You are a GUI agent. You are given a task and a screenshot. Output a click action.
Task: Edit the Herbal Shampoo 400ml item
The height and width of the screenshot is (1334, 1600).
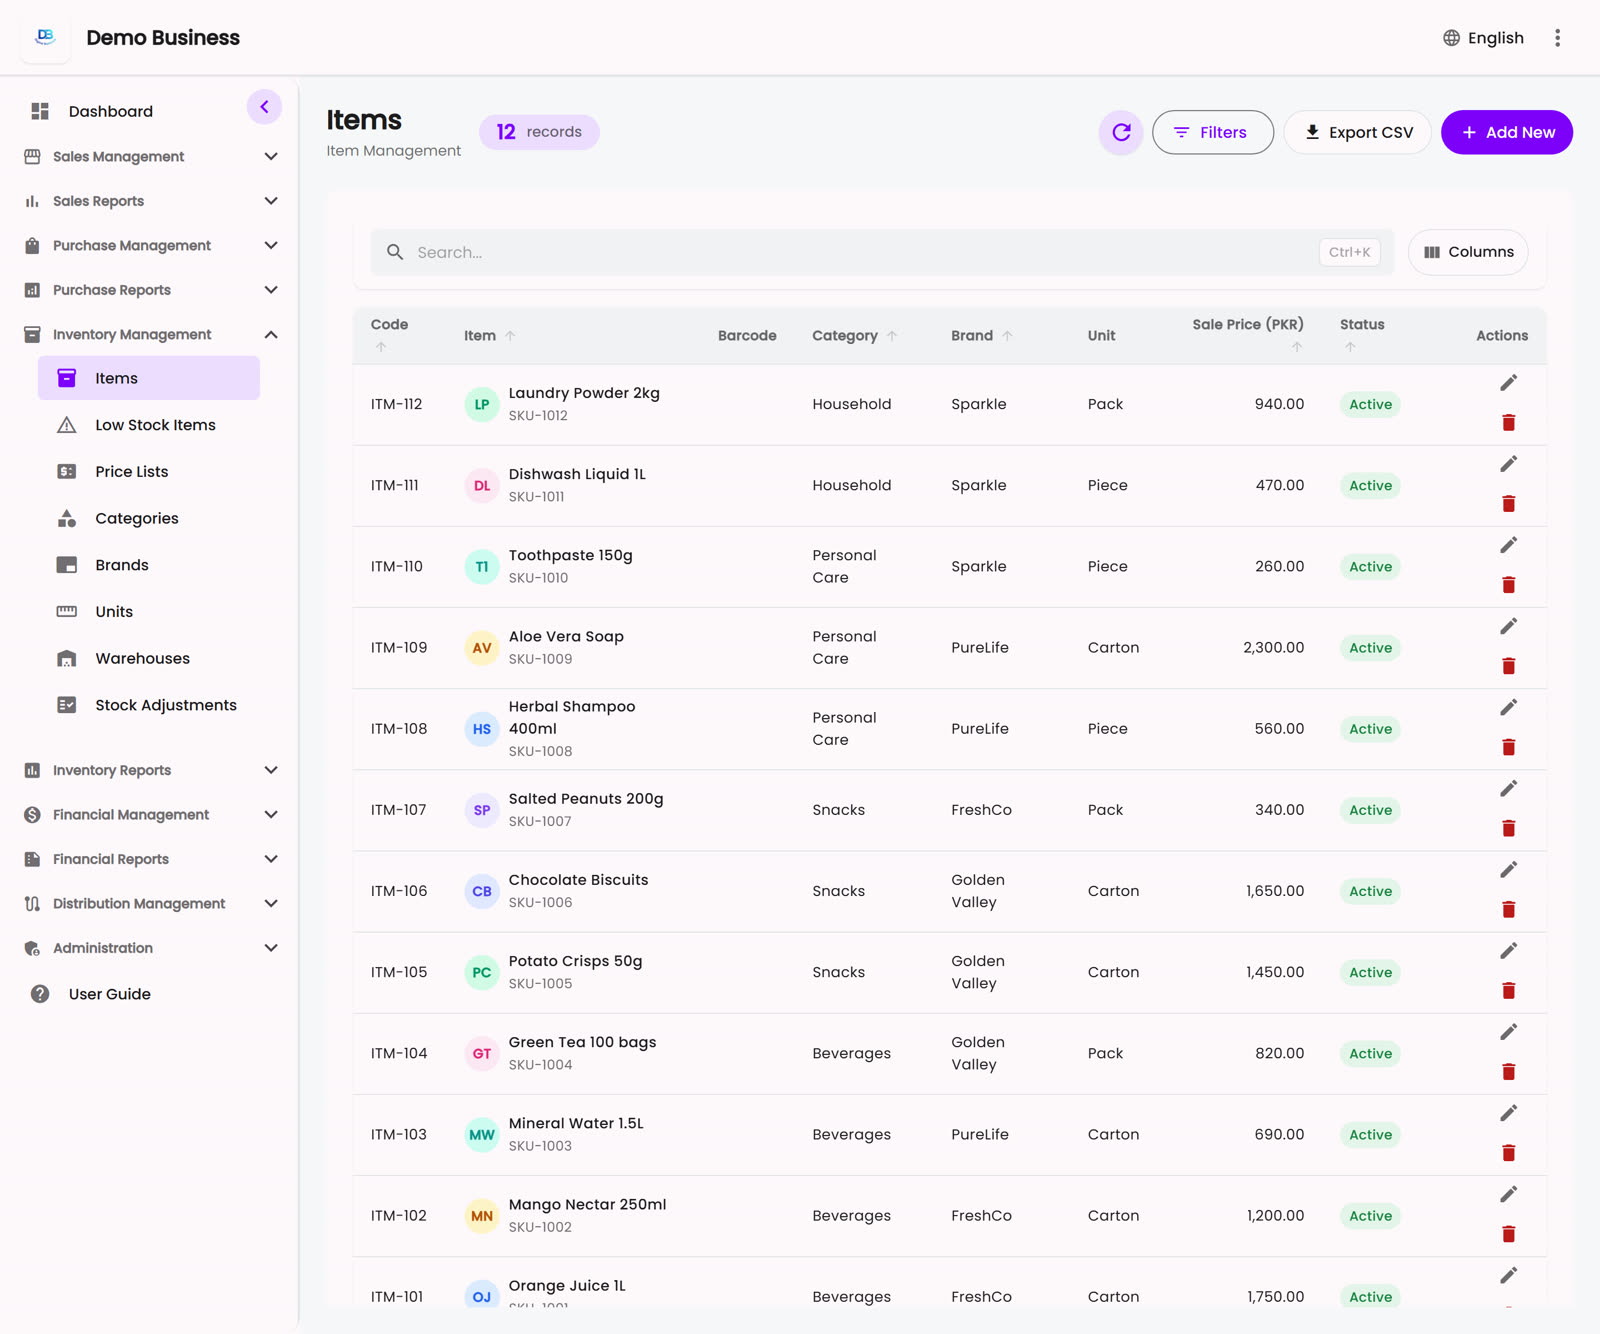[x=1508, y=707]
